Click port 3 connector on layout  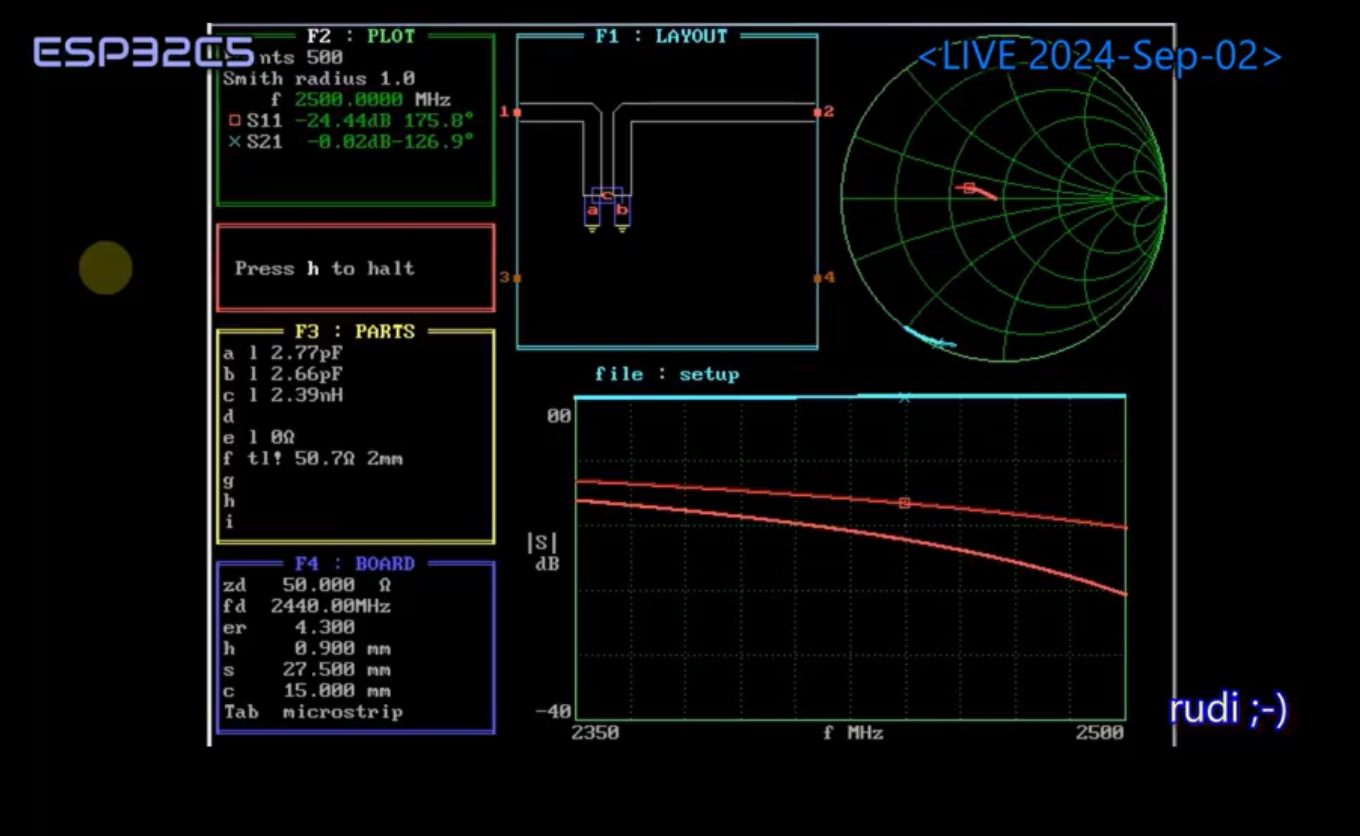(x=517, y=277)
